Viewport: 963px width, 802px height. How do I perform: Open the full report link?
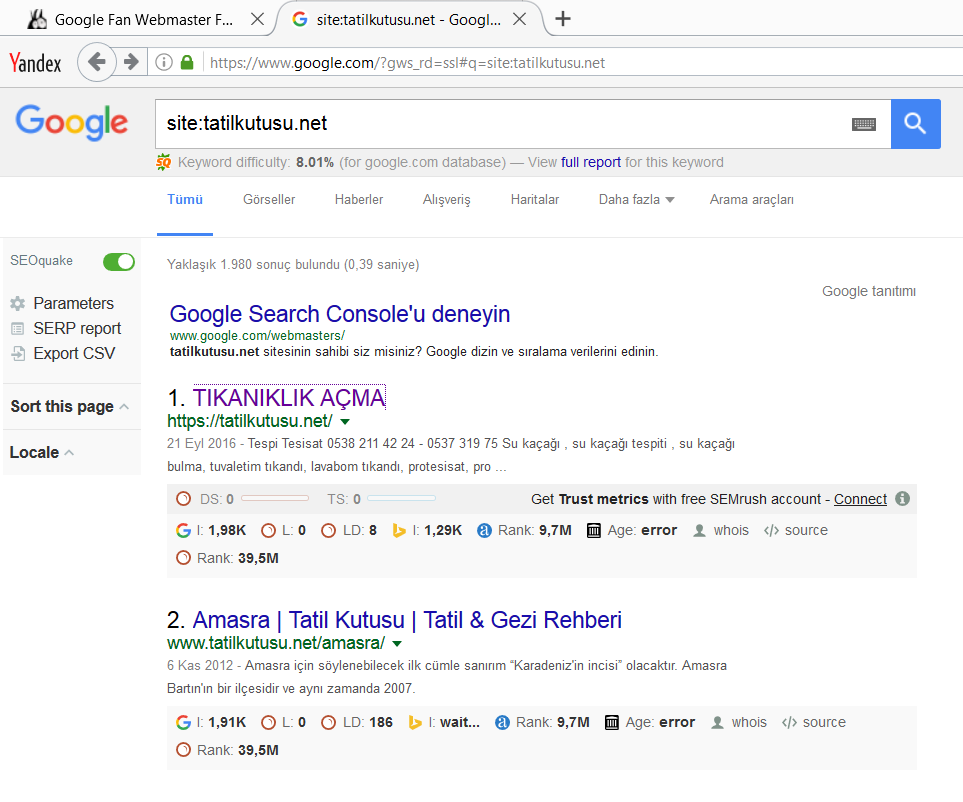(x=591, y=162)
